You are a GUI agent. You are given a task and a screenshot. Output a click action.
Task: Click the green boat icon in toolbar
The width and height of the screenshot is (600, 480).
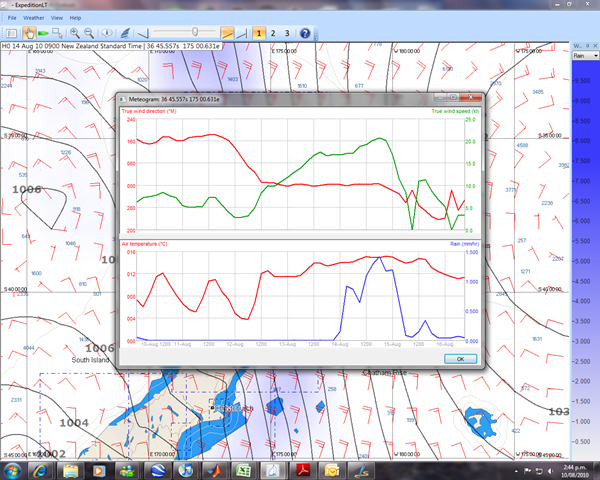pyautogui.click(x=42, y=33)
